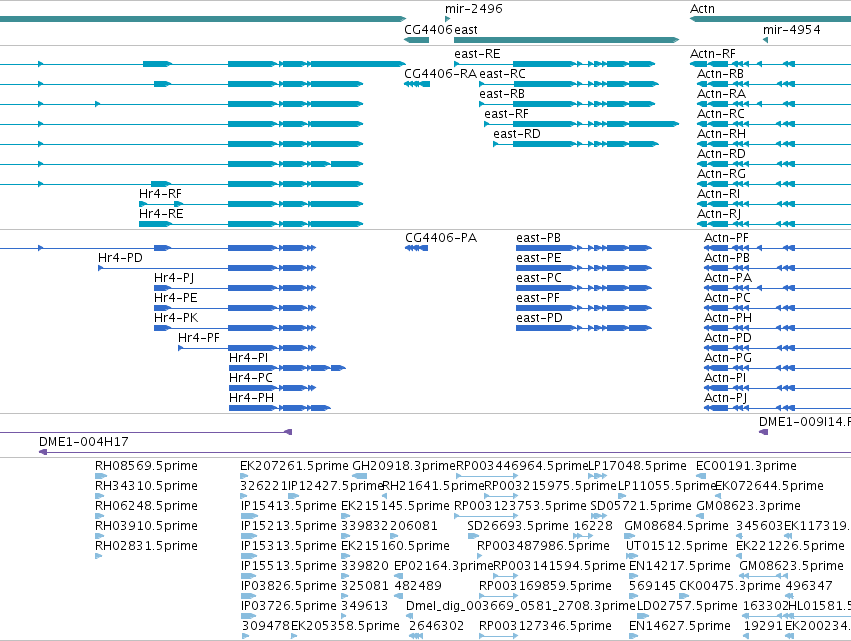Select the east-PF CDS label

(538, 298)
